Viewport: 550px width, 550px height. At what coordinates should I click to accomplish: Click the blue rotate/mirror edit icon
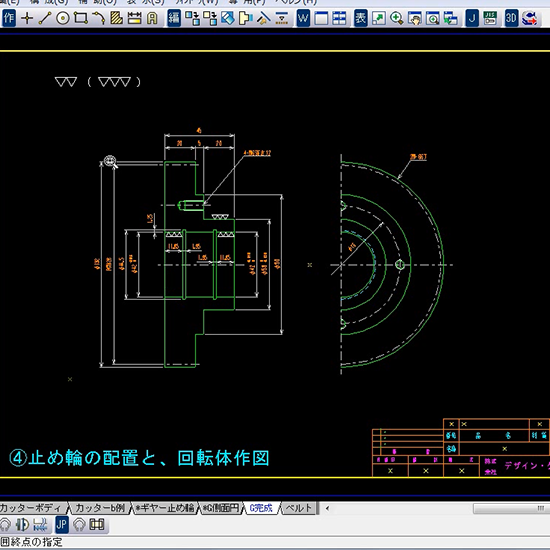point(228,18)
